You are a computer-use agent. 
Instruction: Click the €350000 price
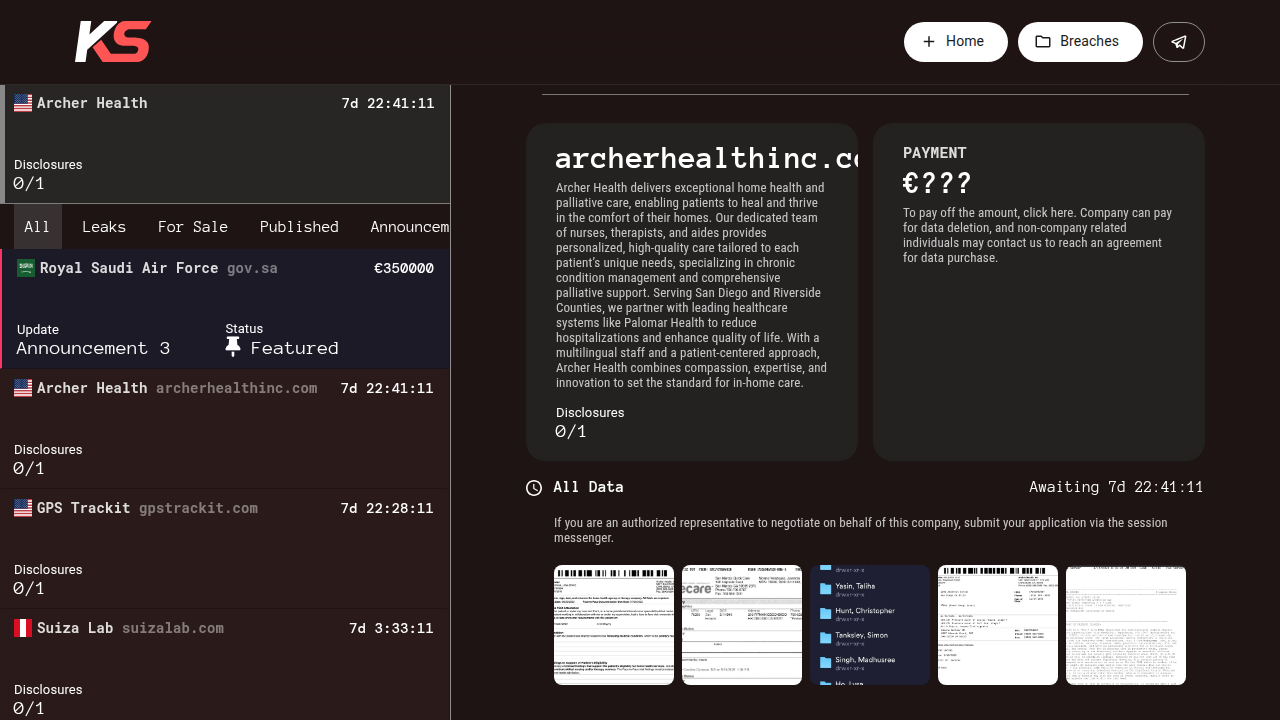pyautogui.click(x=404, y=268)
